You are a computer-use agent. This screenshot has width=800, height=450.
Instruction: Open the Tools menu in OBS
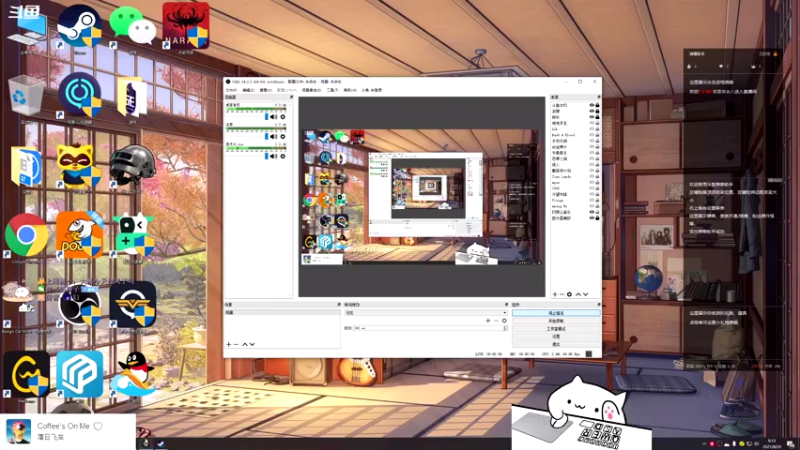[x=333, y=90]
